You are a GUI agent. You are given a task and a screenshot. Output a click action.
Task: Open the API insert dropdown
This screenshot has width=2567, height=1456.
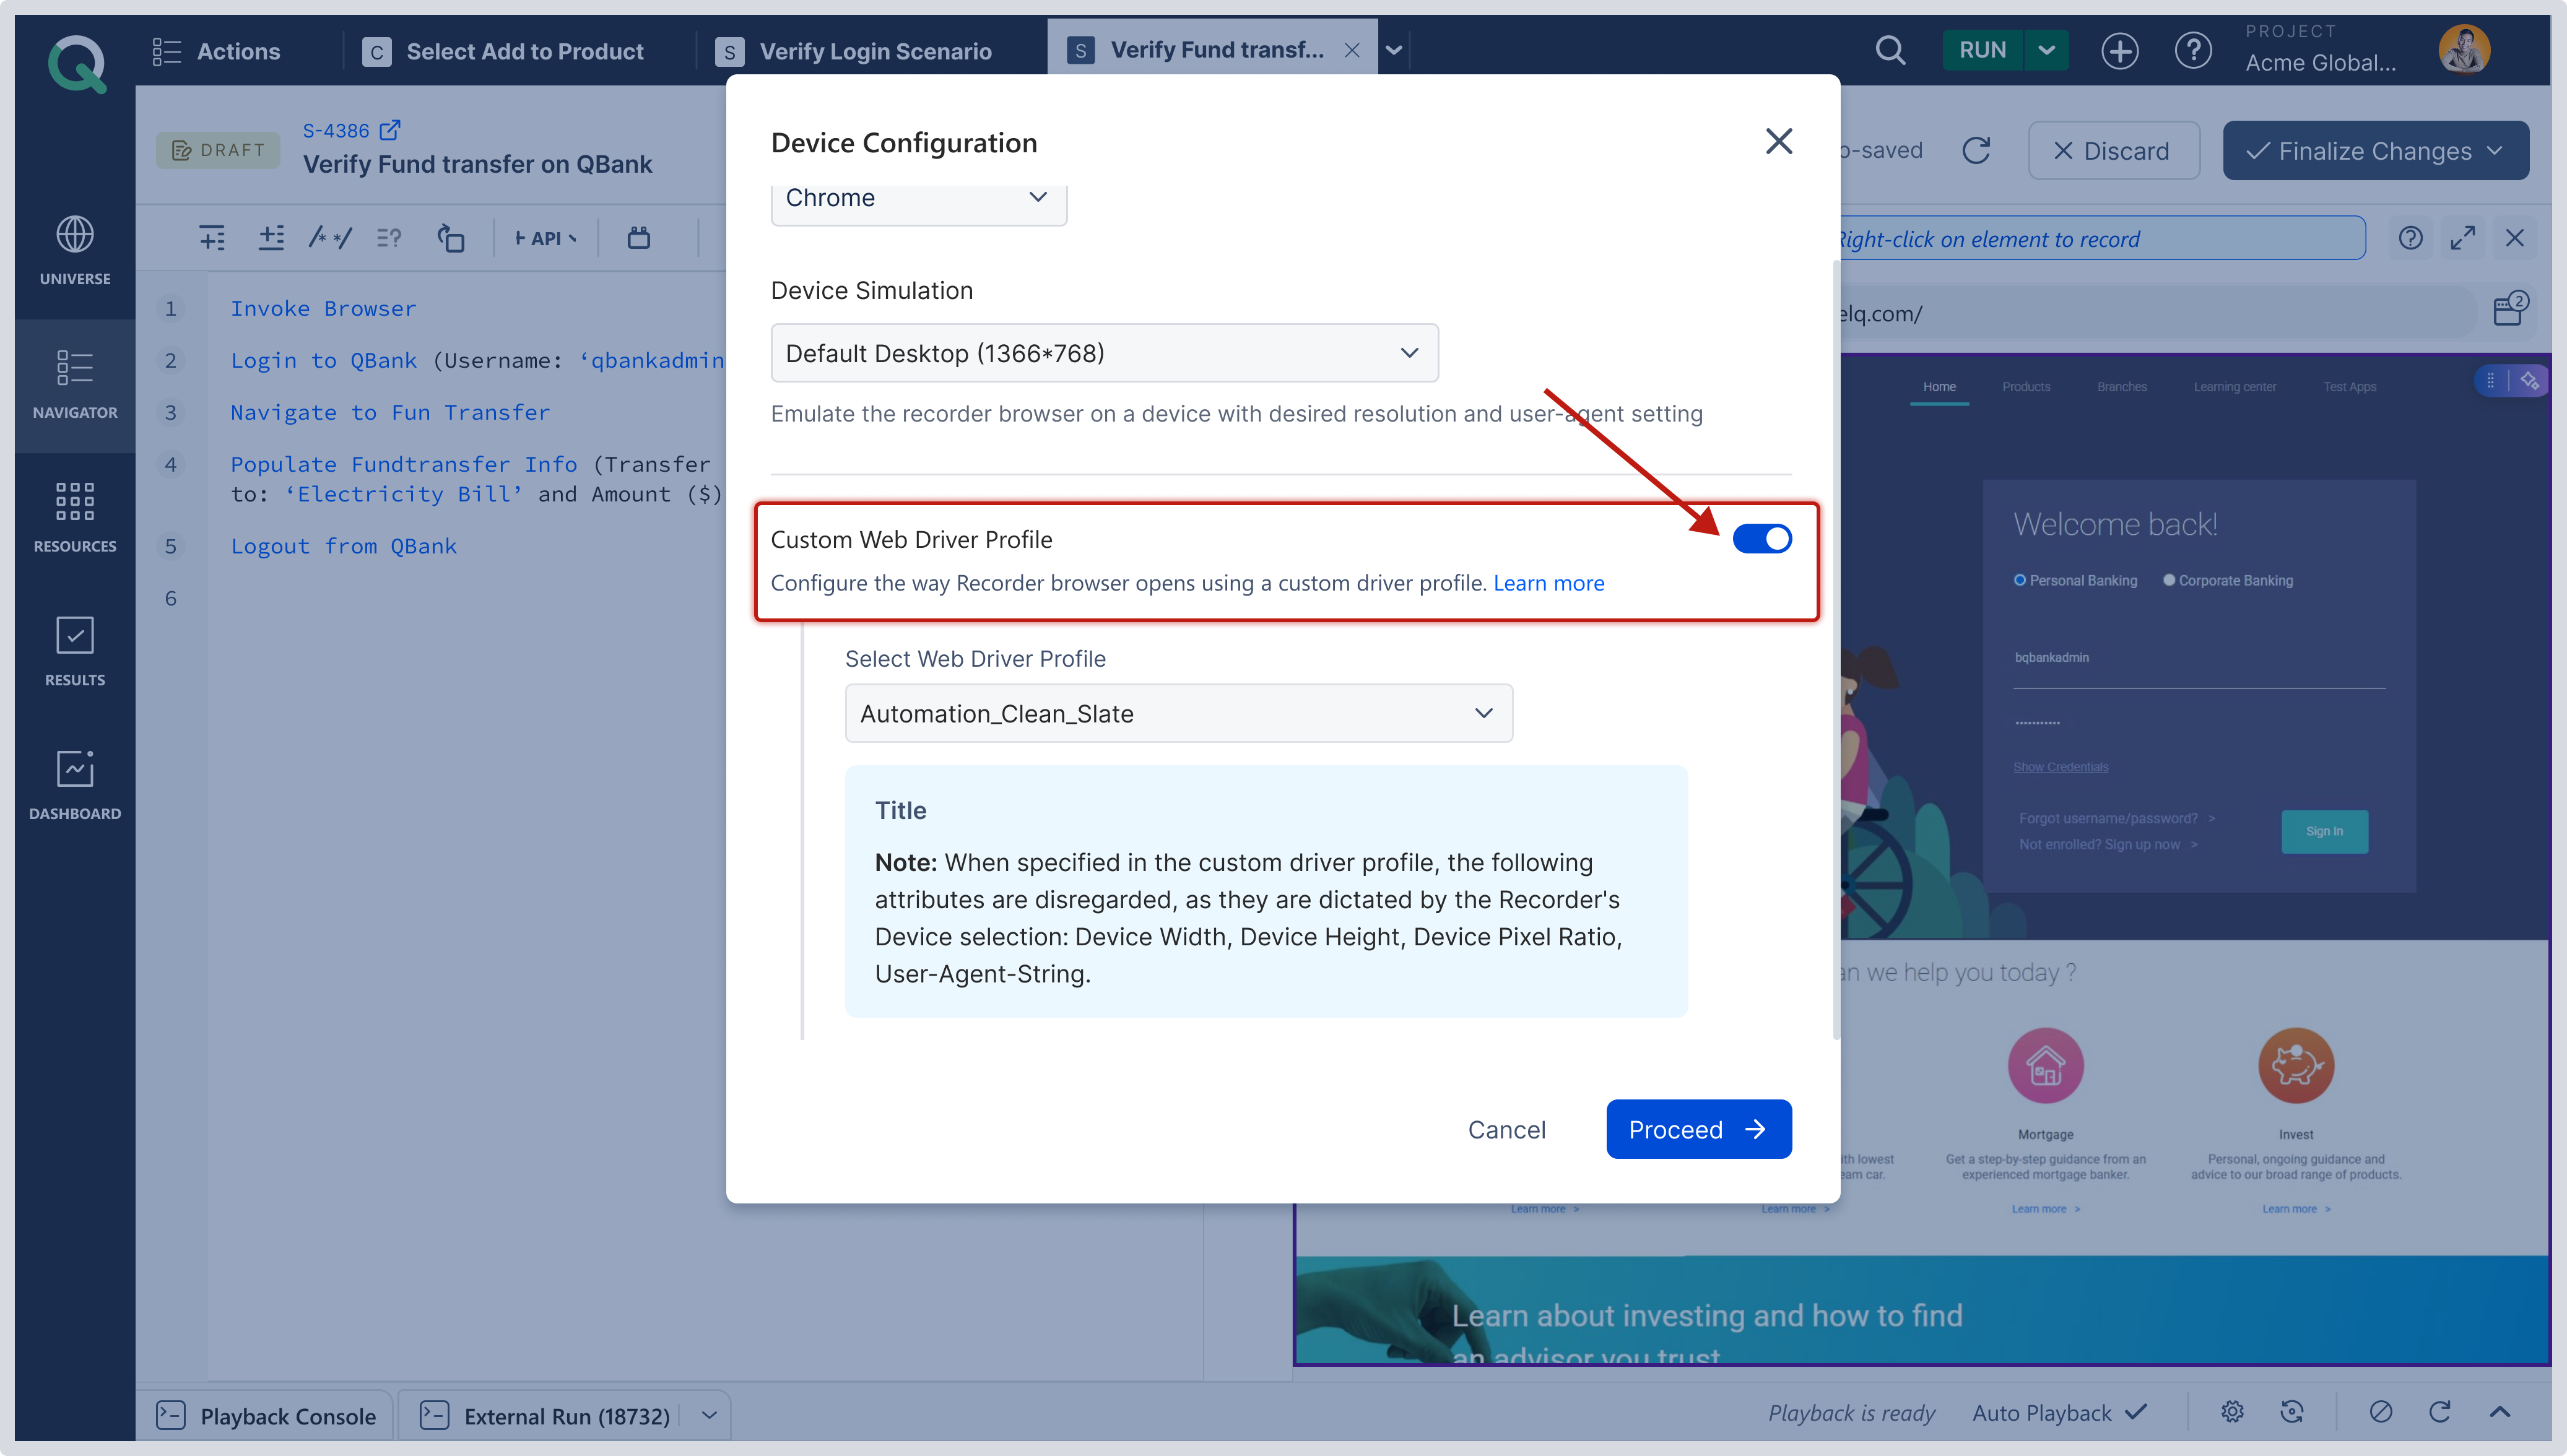pos(545,238)
